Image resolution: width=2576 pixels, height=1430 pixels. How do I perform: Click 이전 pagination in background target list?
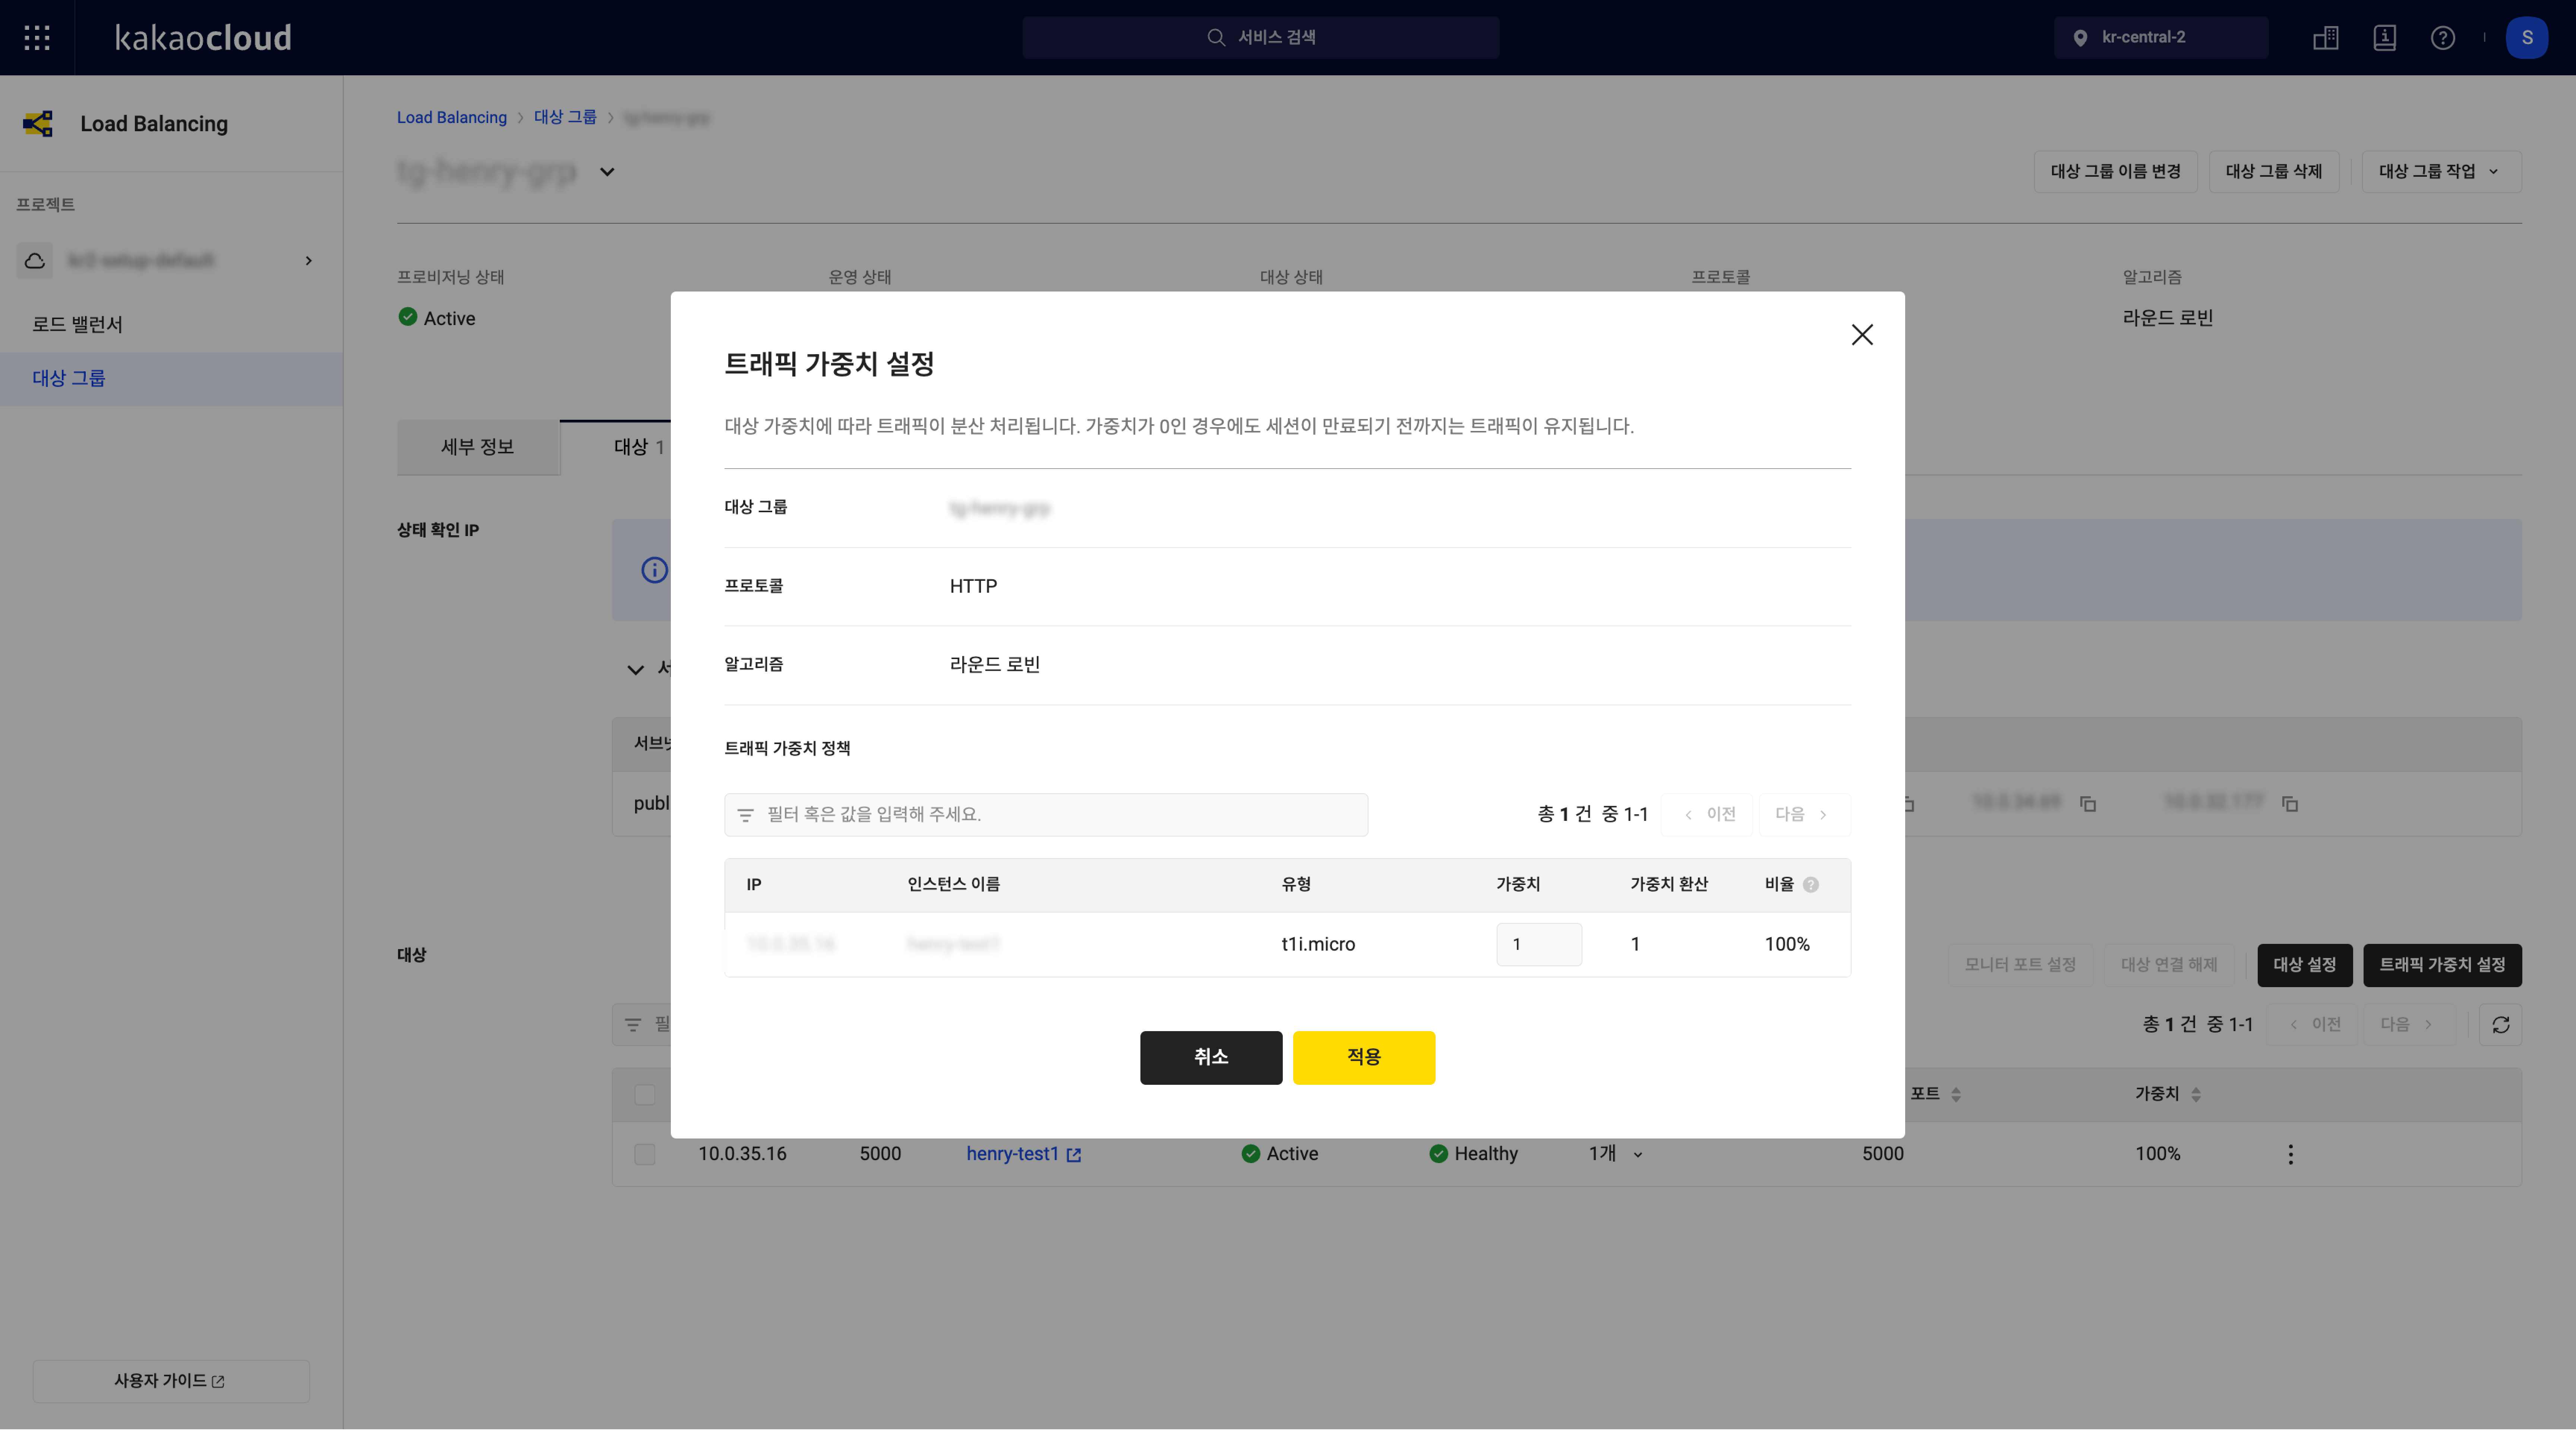click(2313, 1025)
